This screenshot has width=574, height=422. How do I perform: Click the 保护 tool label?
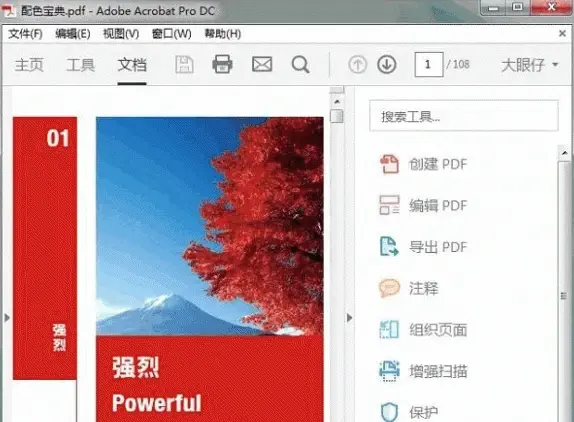click(x=424, y=412)
